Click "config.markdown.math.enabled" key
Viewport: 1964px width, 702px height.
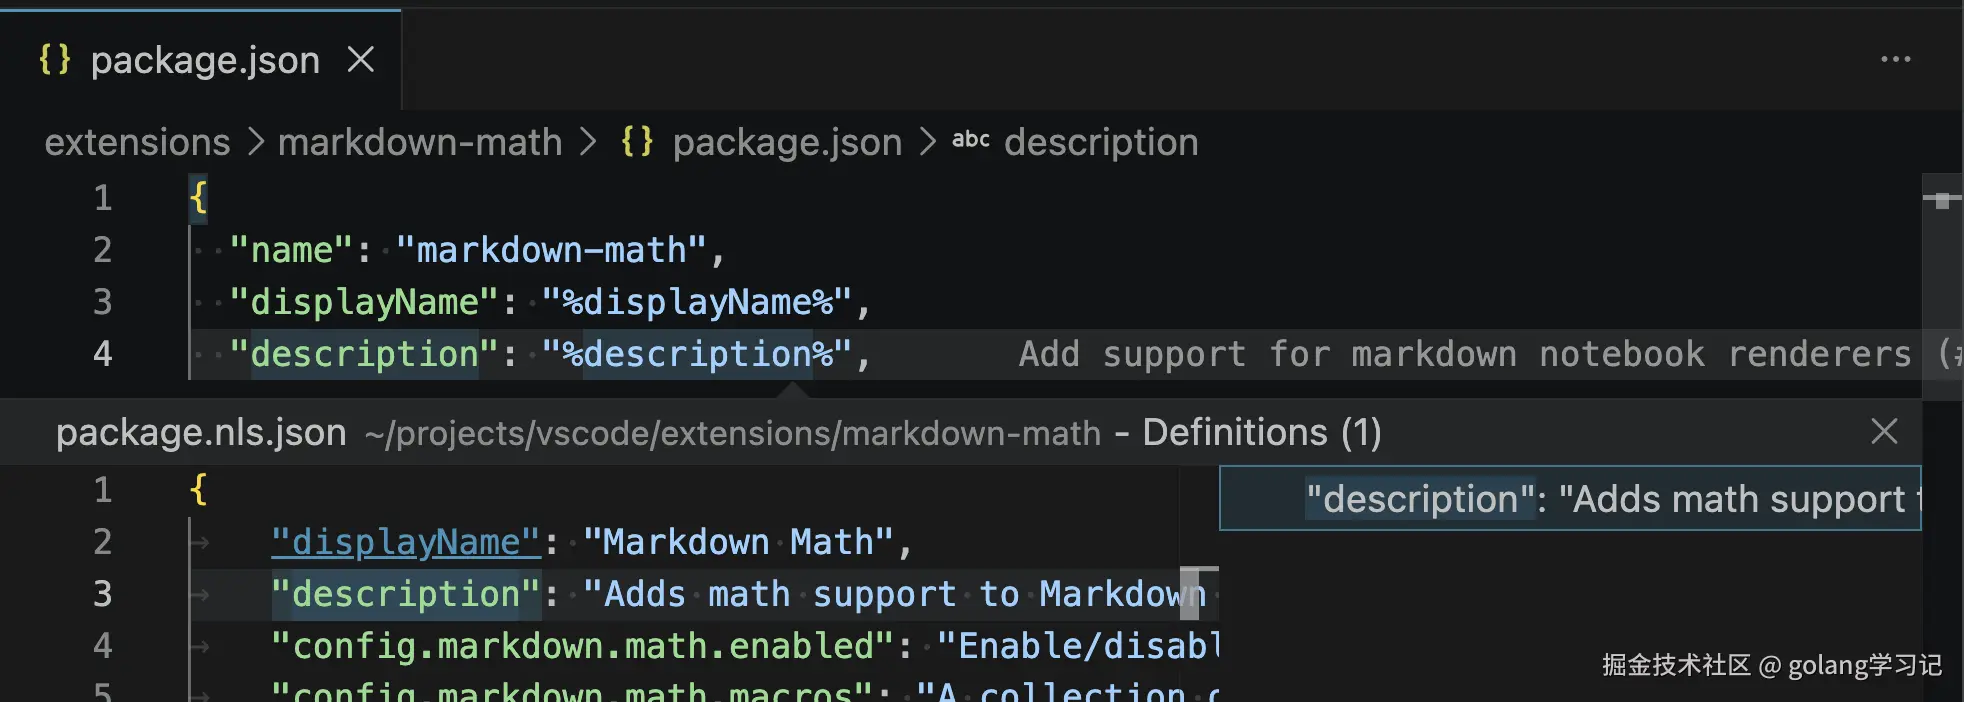pos(583,646)
